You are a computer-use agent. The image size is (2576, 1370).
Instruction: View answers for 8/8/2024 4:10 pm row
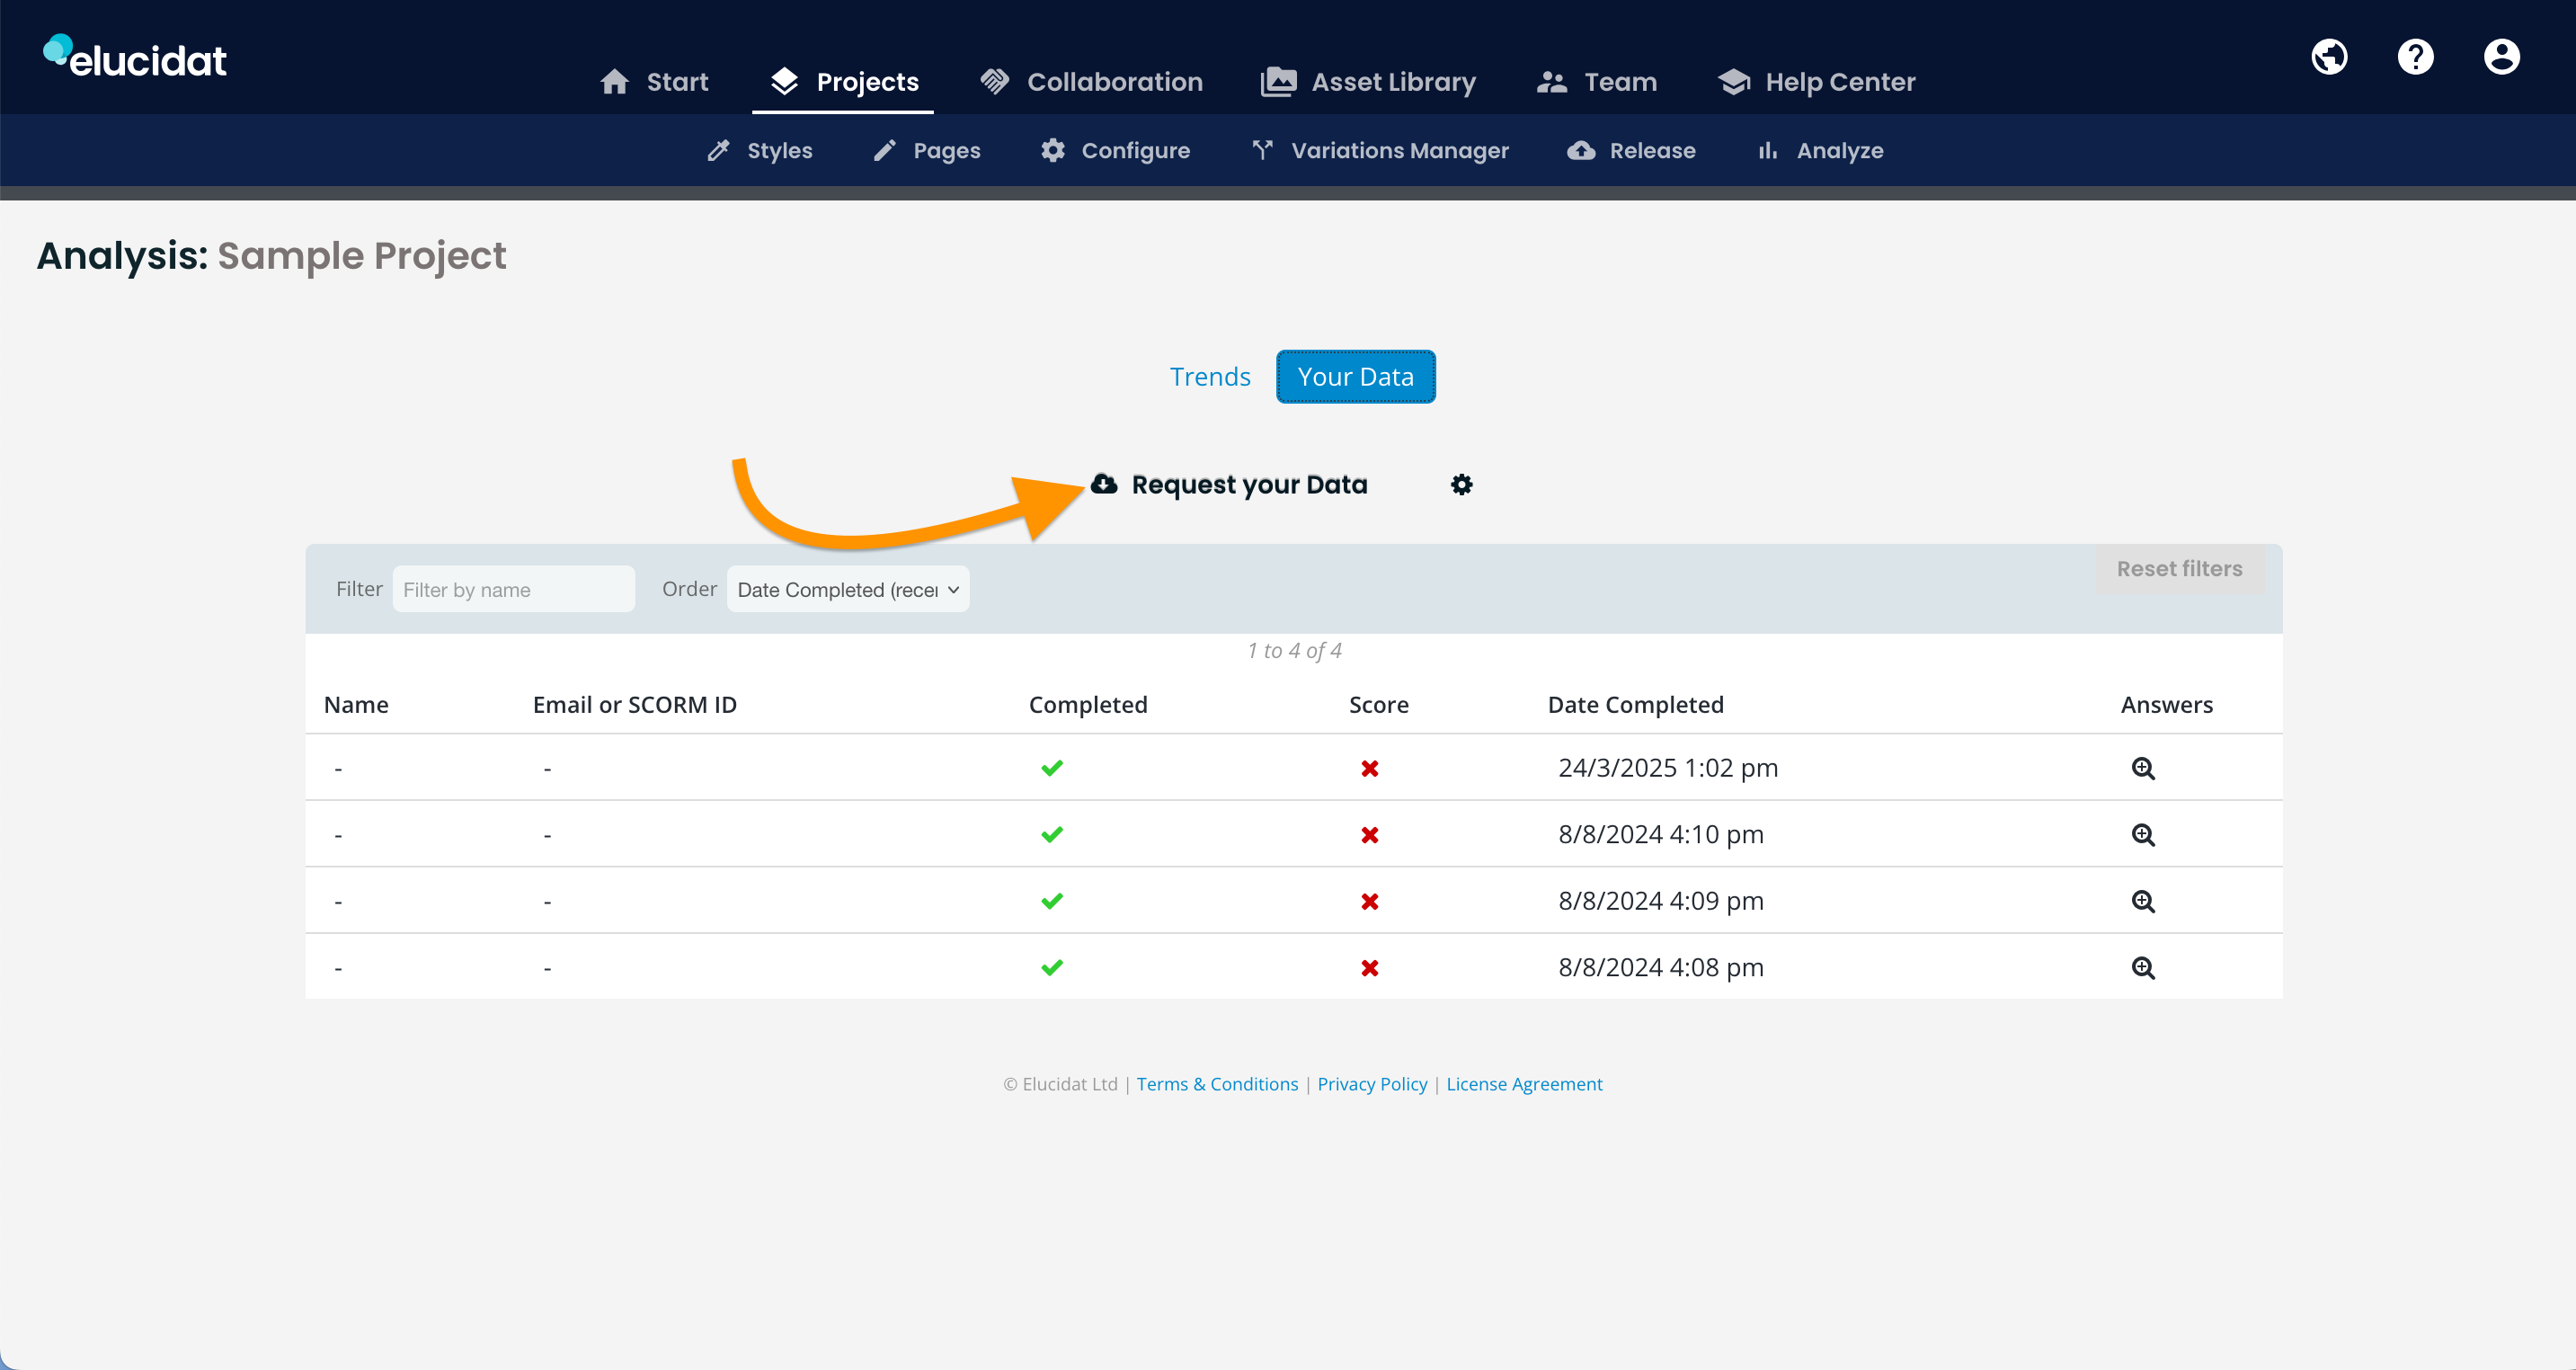(2142, 835)
